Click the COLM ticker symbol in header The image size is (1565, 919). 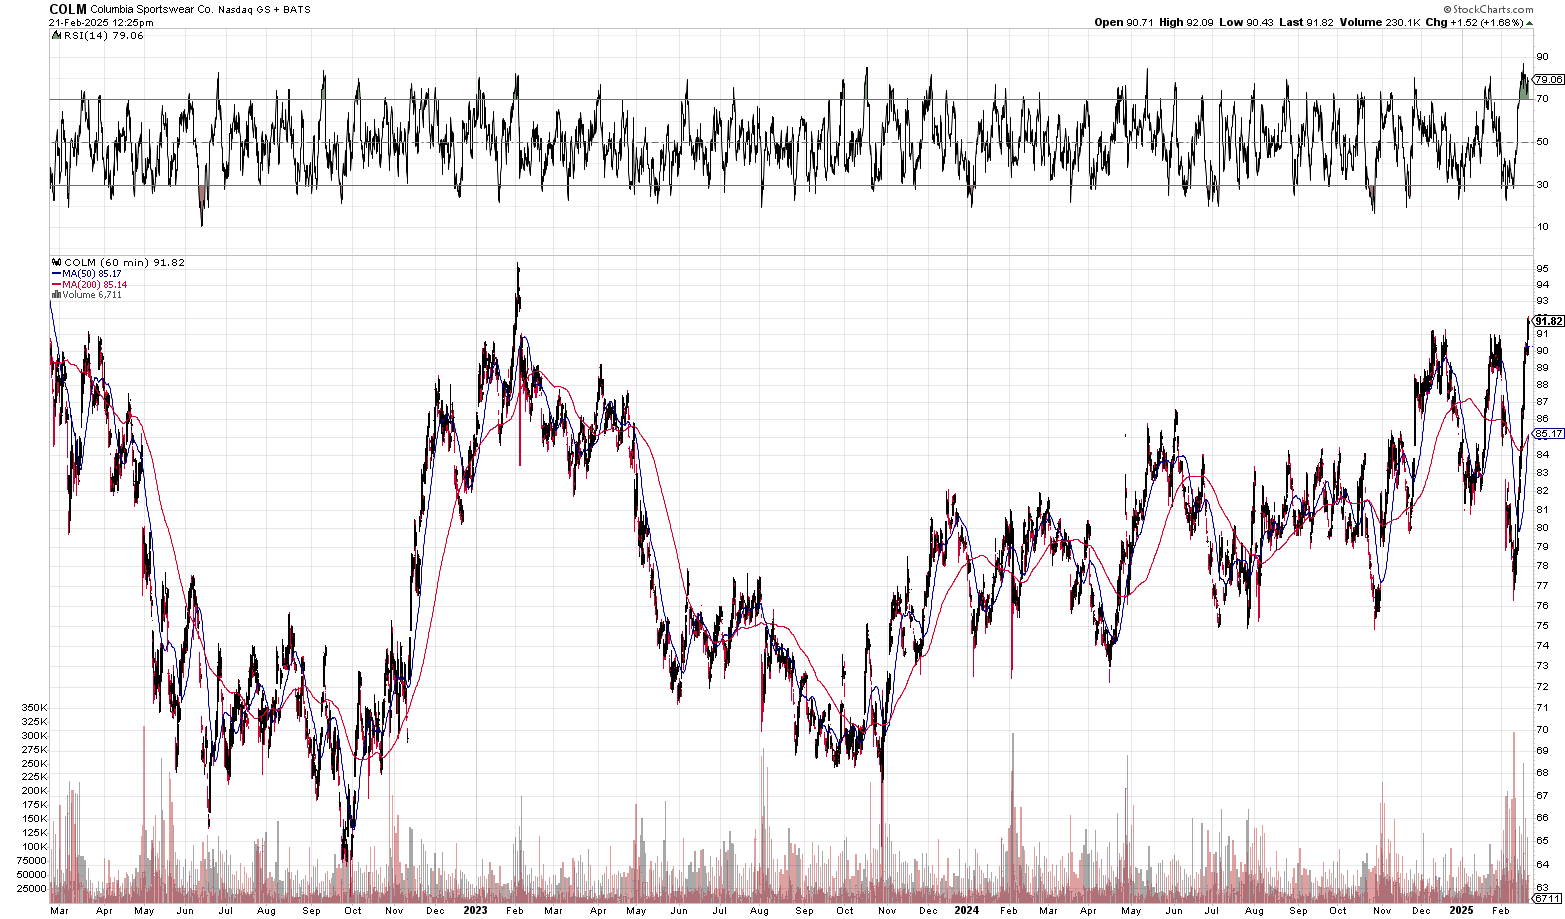click(68, 9)
